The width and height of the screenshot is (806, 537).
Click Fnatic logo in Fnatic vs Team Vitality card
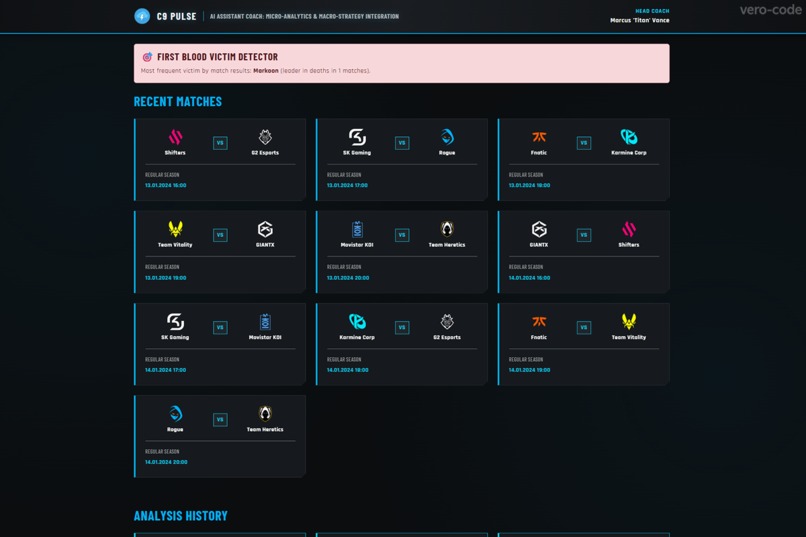click(x=539, y=322)
